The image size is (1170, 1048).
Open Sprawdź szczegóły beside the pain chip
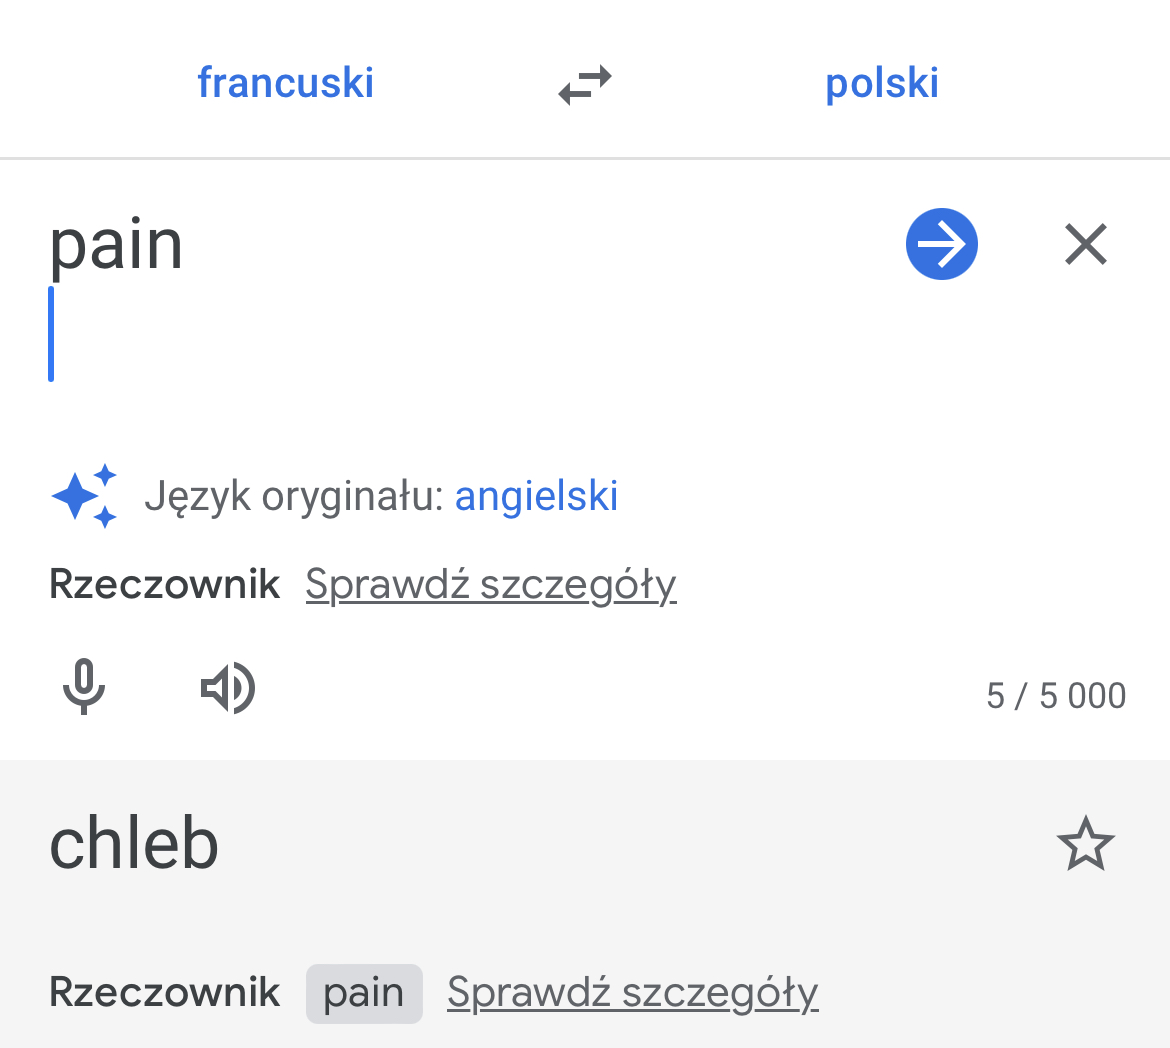point(633,993)
